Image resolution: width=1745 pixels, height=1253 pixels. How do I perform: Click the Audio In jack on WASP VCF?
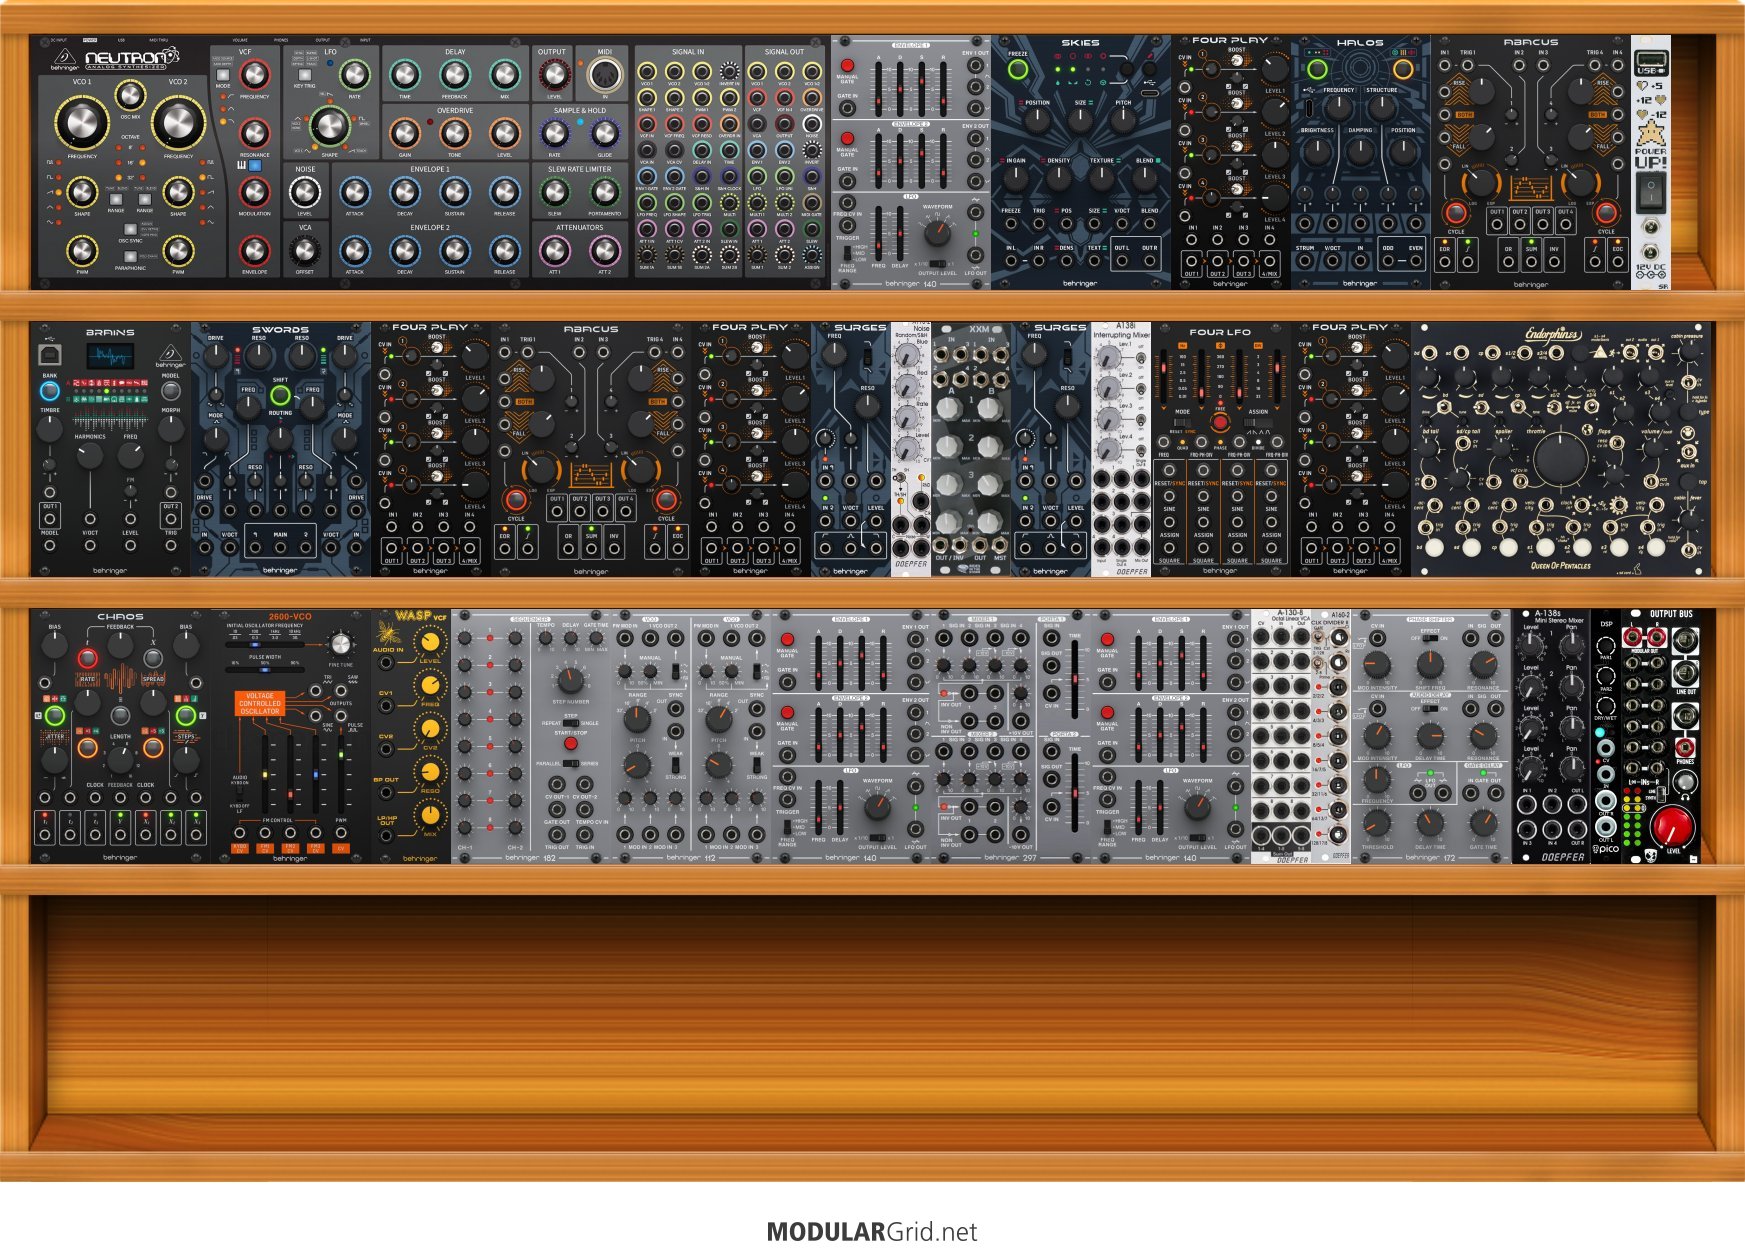point(386,663)
